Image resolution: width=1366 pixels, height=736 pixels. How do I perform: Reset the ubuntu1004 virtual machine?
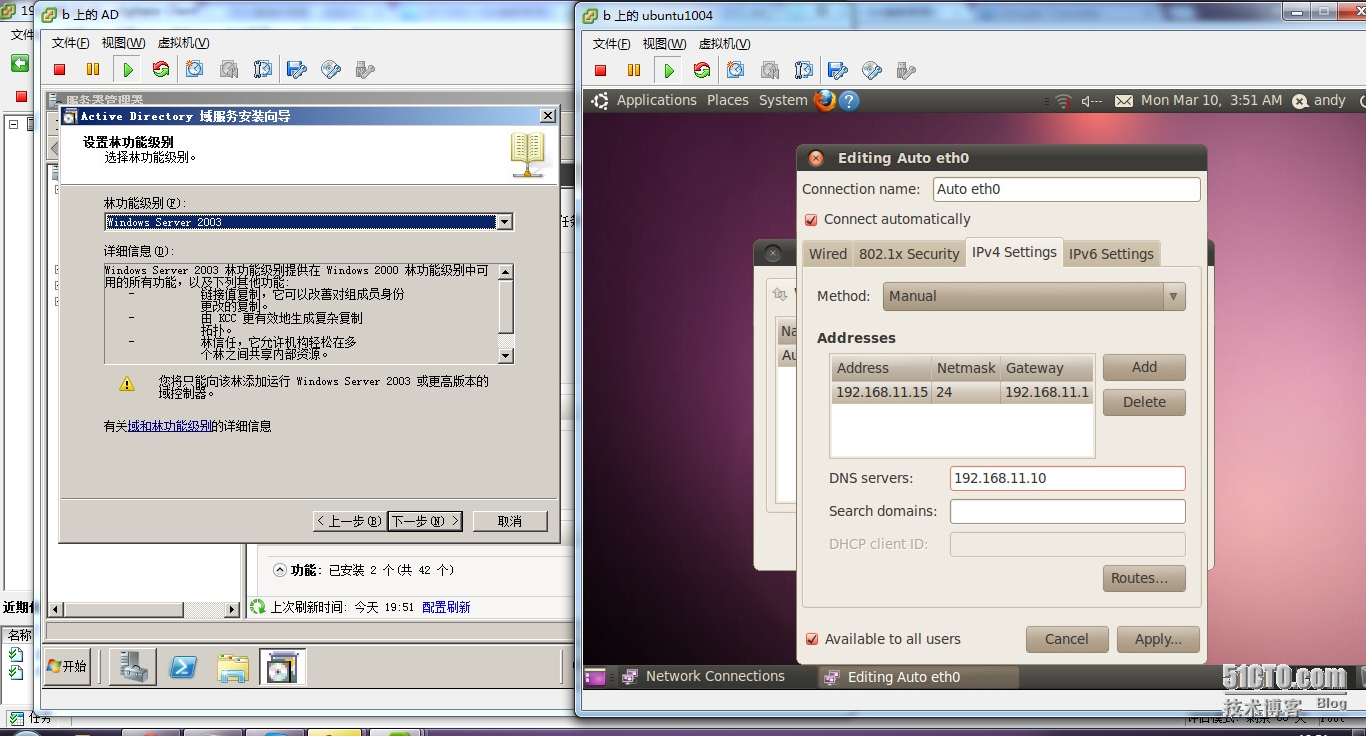[702, 70]
